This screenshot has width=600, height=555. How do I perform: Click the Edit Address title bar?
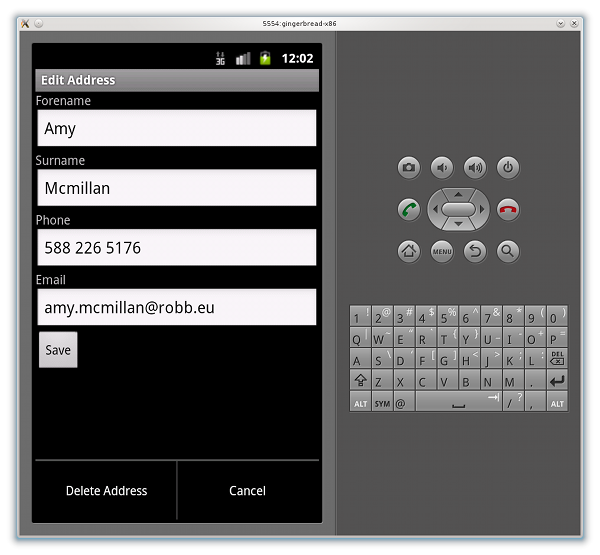click(177, 80)
